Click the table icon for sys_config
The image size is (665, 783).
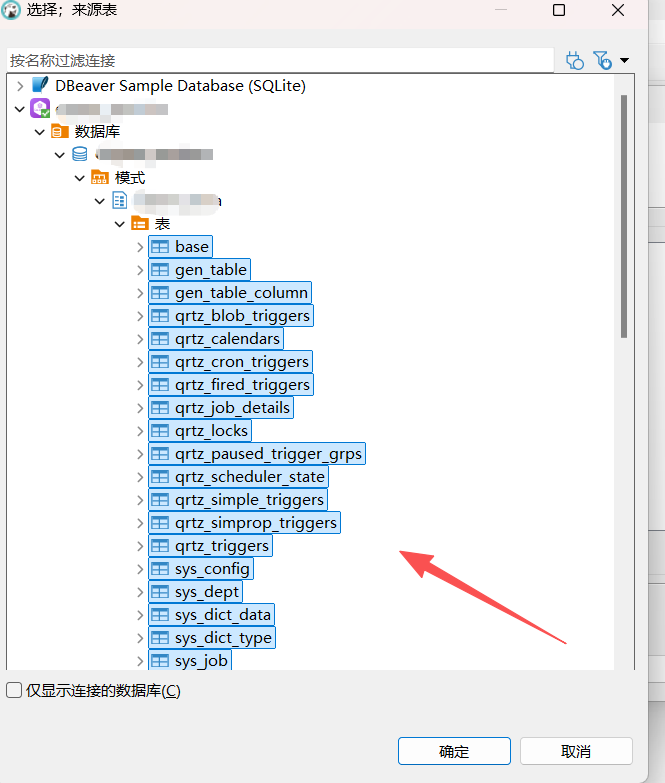(x=160, y=568)
